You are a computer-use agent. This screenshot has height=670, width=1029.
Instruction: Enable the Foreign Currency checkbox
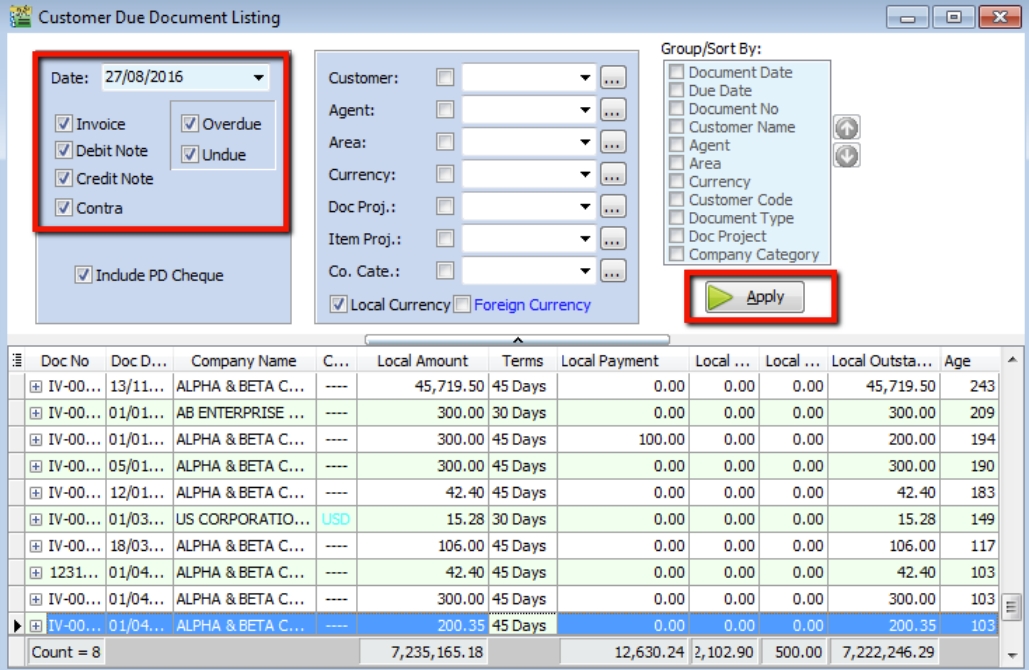[463, 305]
